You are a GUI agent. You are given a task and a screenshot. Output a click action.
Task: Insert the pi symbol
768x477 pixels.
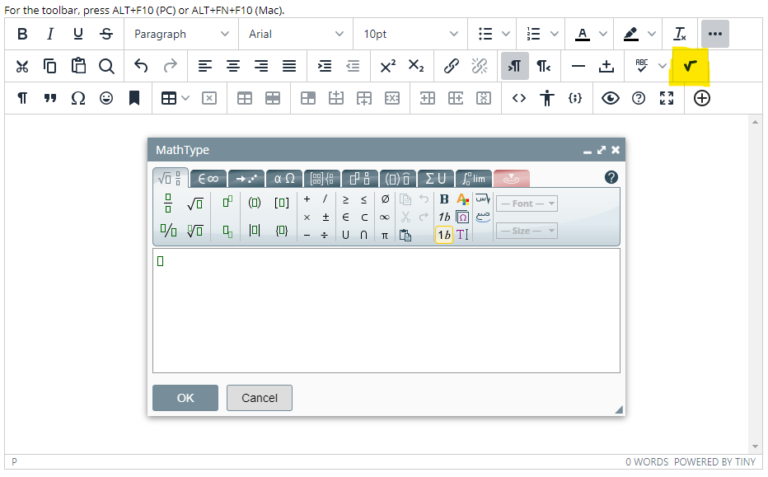384,235
